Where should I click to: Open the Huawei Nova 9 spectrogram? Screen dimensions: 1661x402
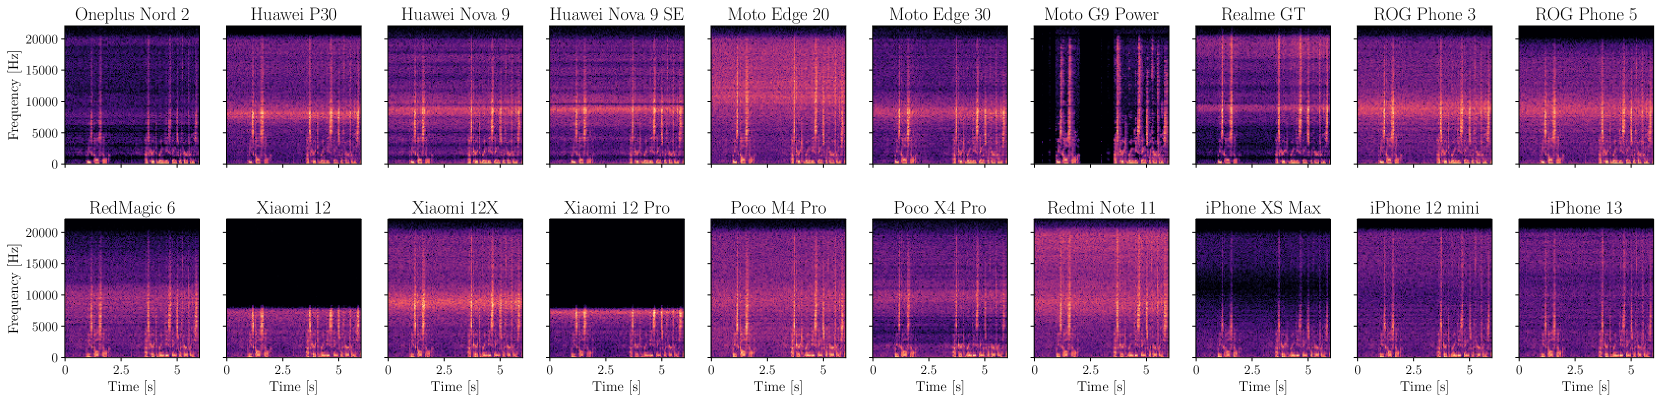tap(455, 95)
